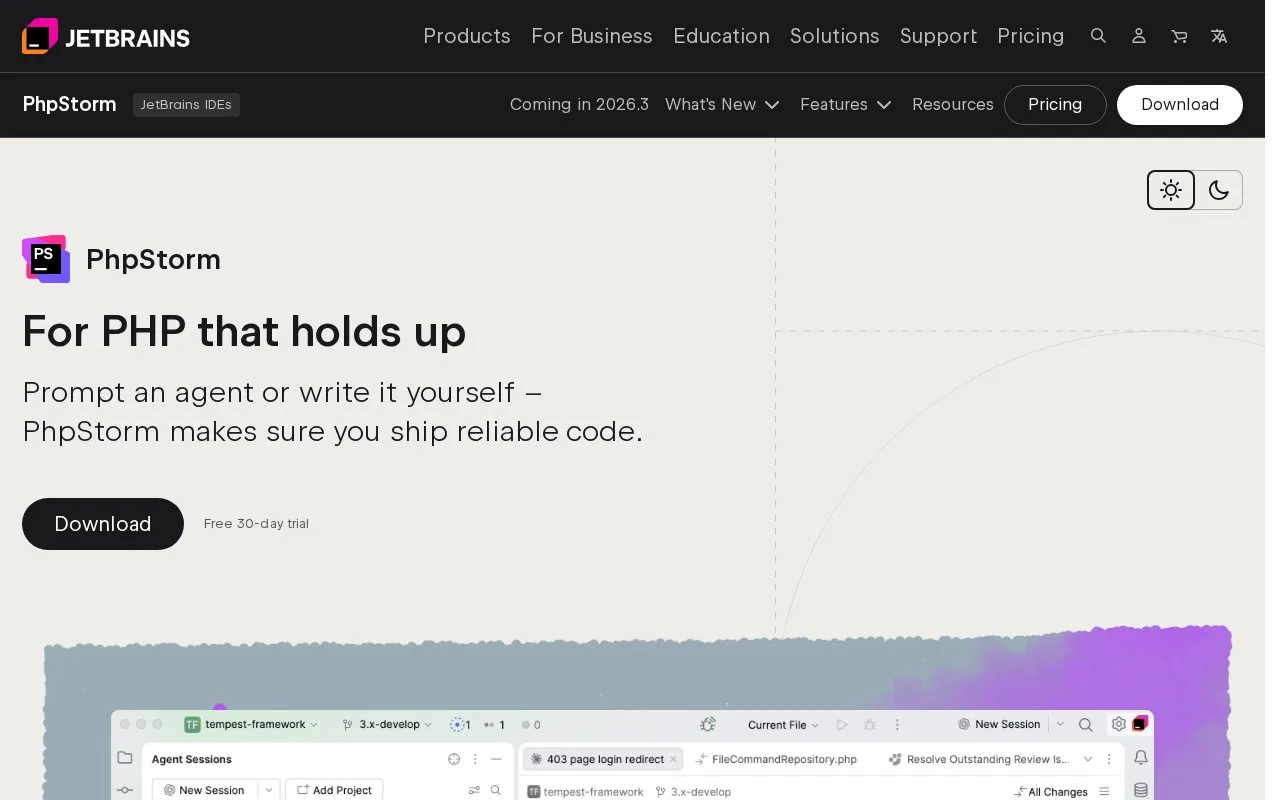Screen dimensions: 1280x800
Task: Click the ladybug icon in IDE toolbar
Action: [x=708, y=725]
